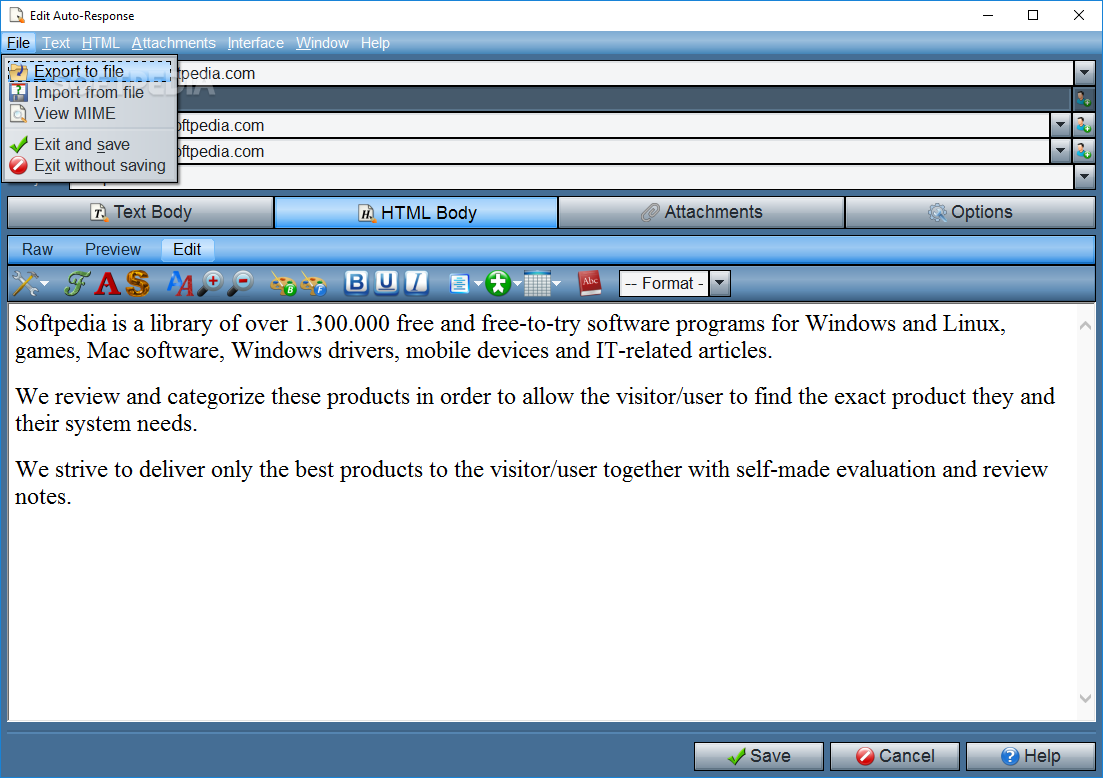Open the HTML menu
Viewport: 1103px width, 778px height.
[101, 43]
